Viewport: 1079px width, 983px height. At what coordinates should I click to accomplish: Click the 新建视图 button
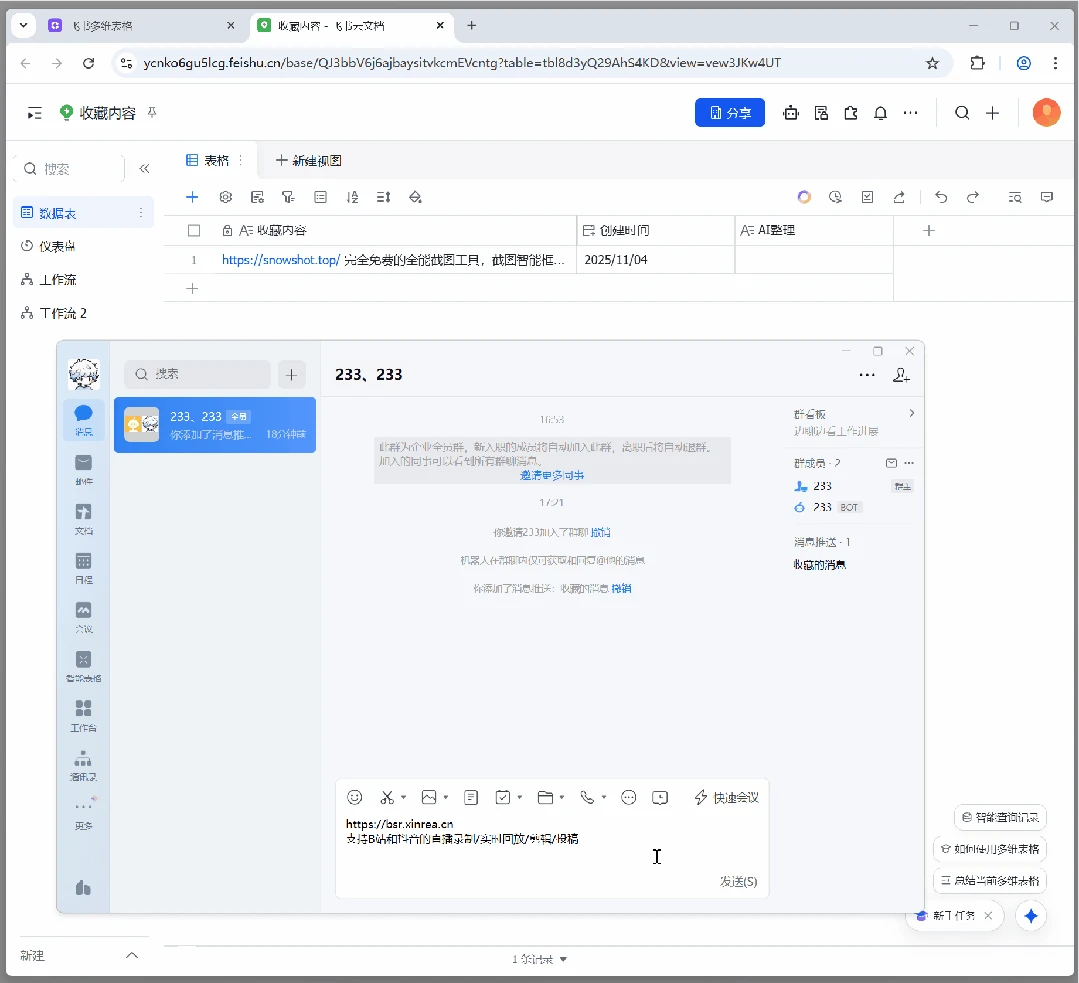pyautogui.click(x=309, y=160)
